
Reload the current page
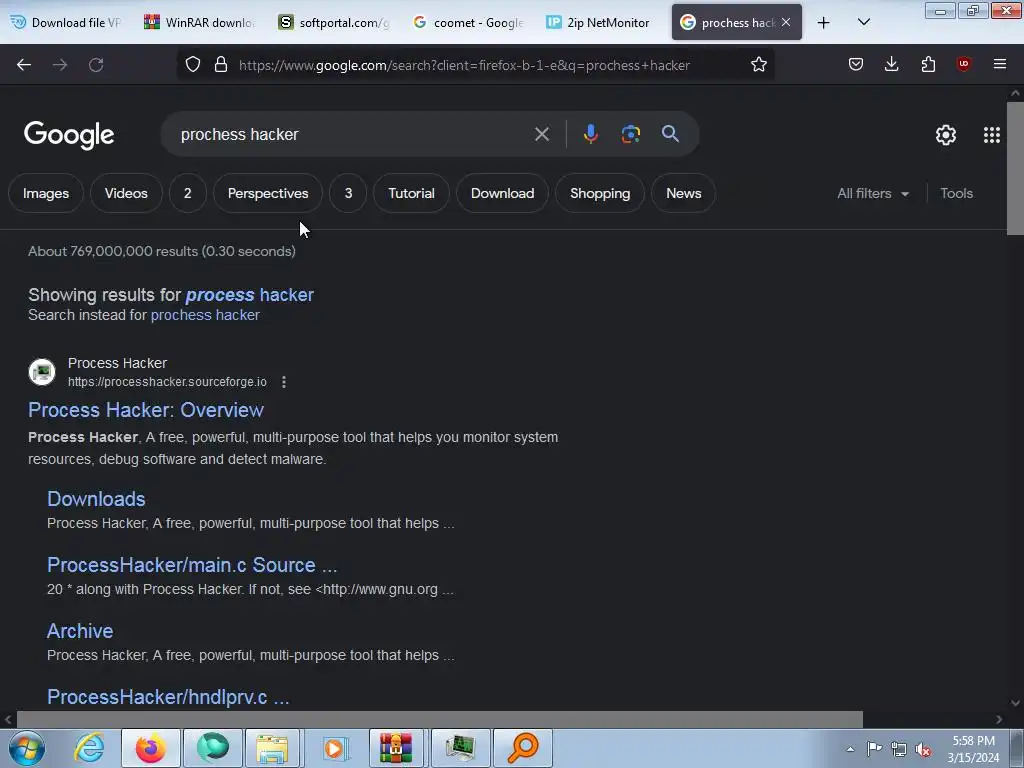tap(96, 65)
